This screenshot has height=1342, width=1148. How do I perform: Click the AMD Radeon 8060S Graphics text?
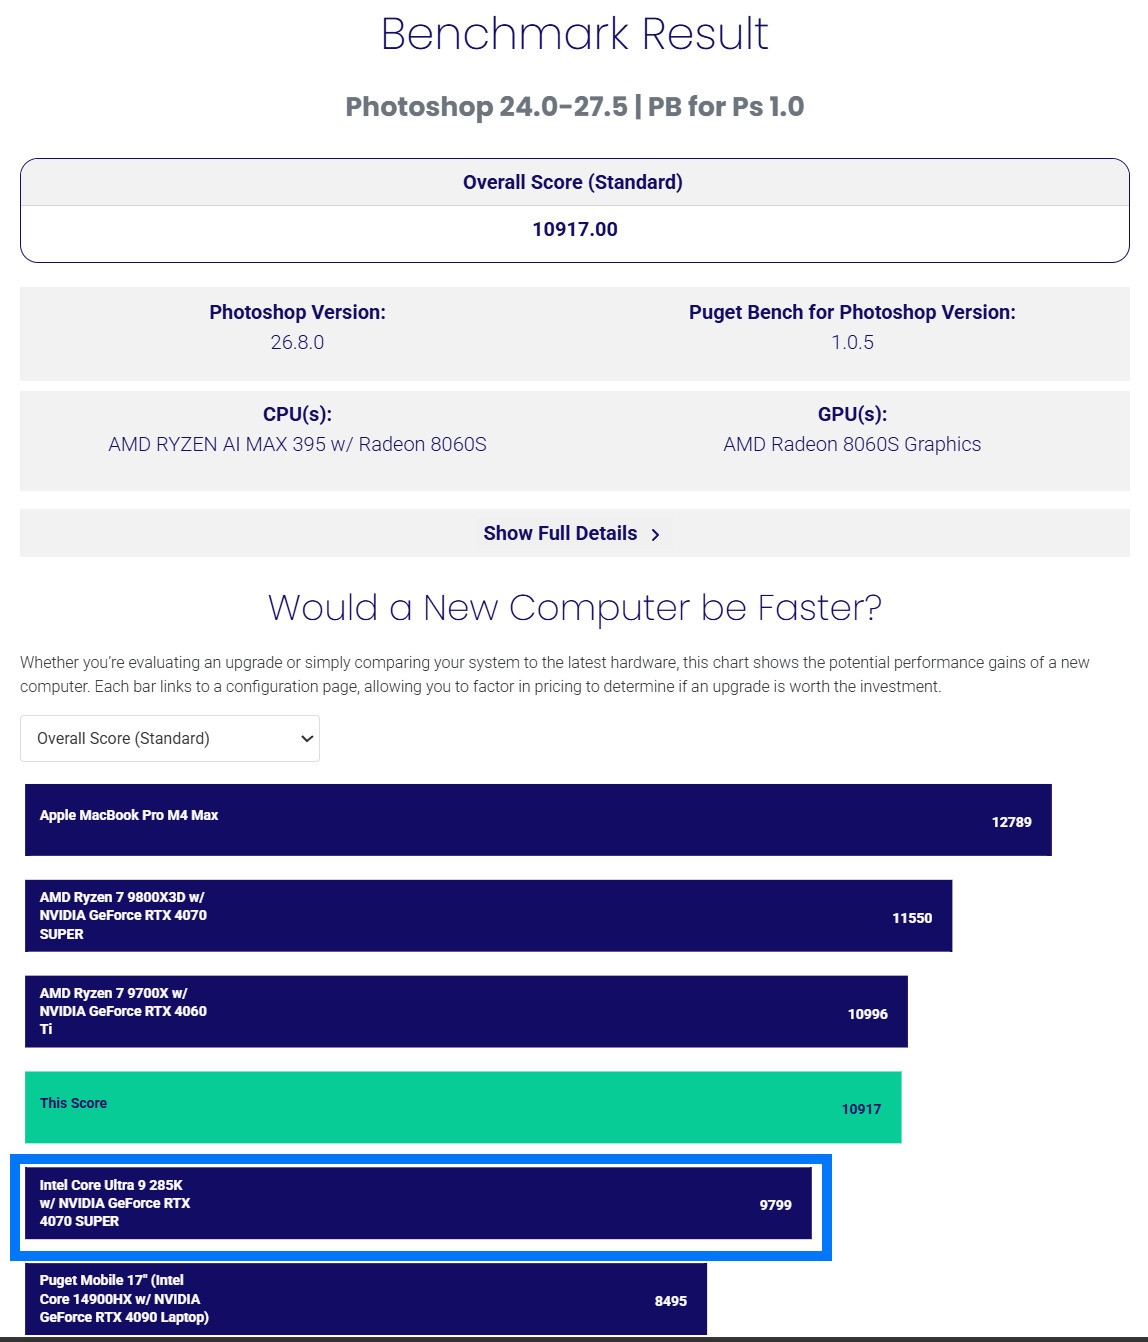852,444
